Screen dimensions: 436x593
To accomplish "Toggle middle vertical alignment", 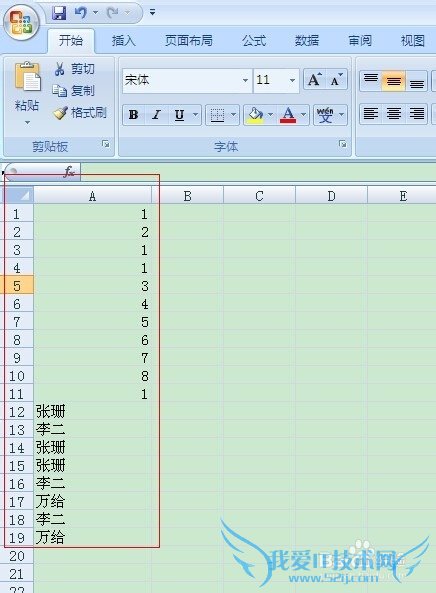I will click(x=394, y=80).
